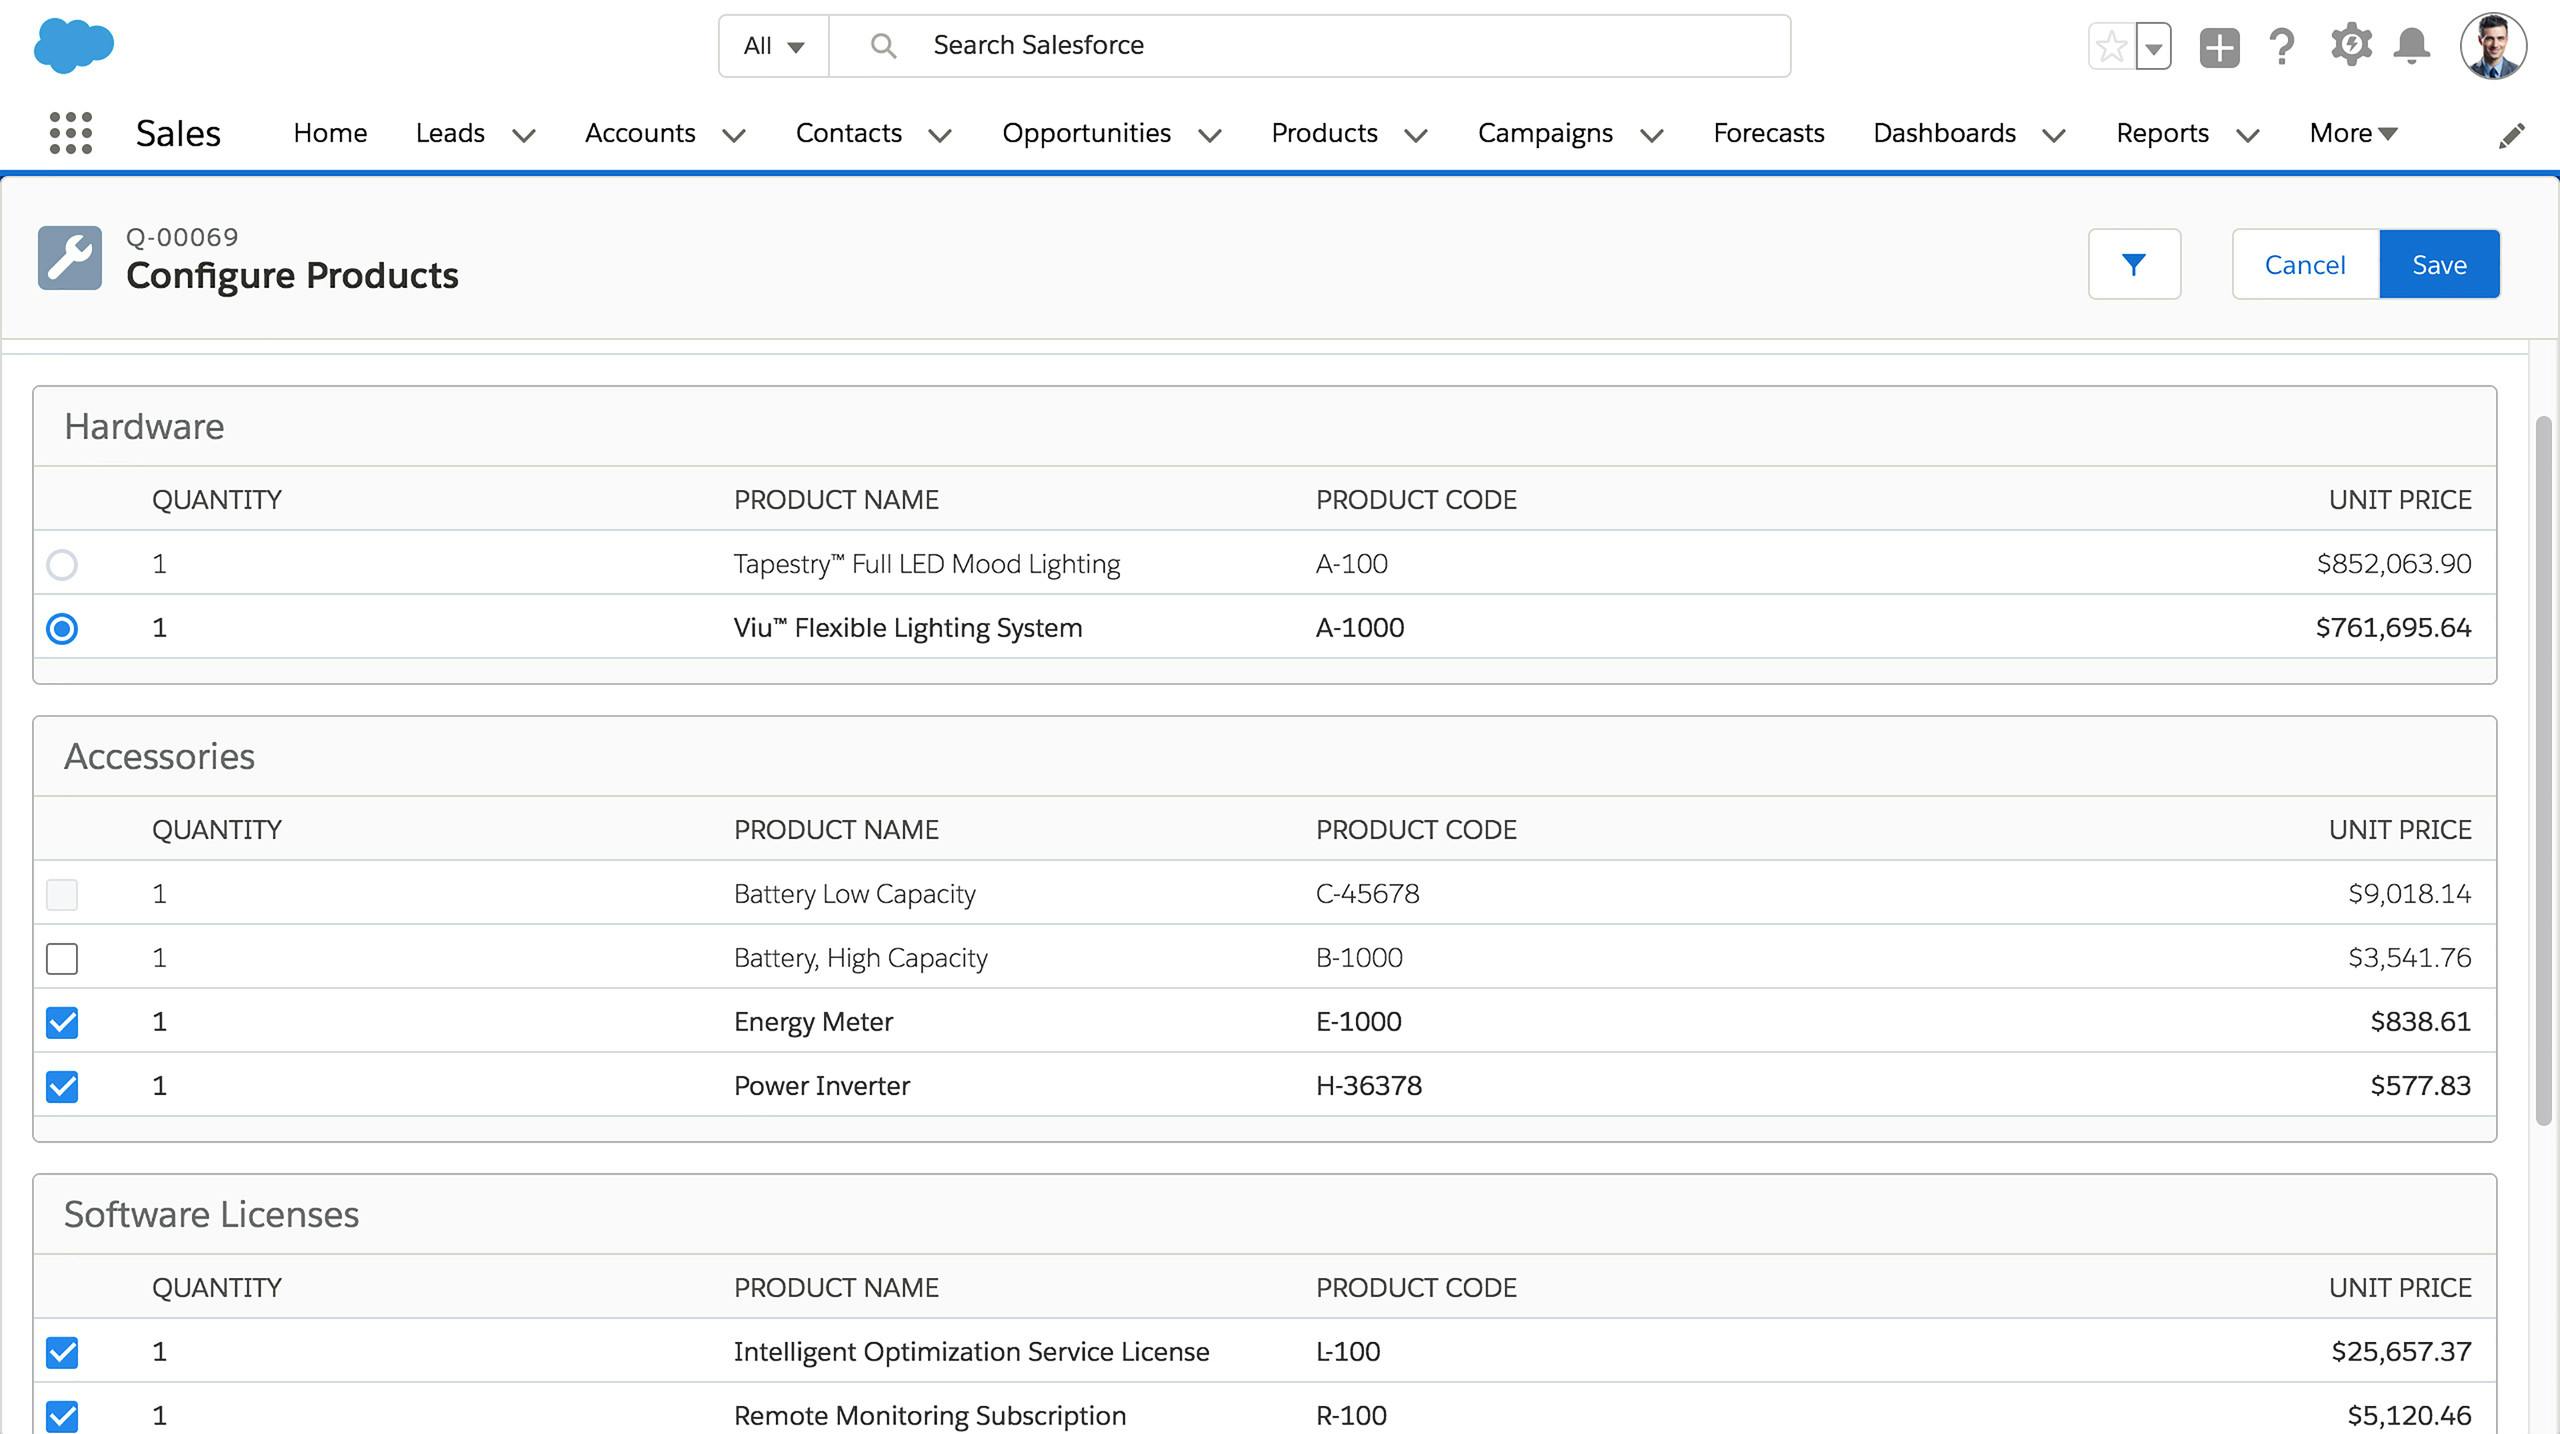The image size is (2560, 1434).
Task: Click the Tapestry Full LED Mood Lighting name
Action: coord(927,564)
